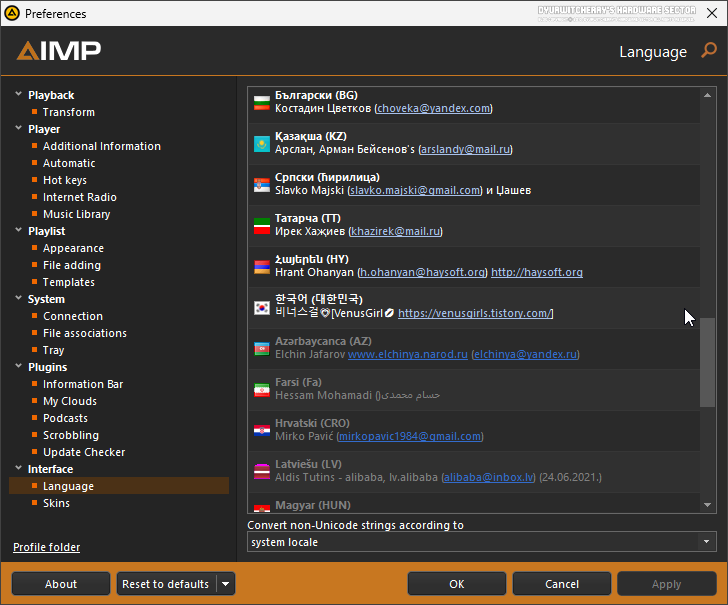Open the Reset to defaults dropdown arrow
Viewport: 728px width, 605px height.
[226, 584]
